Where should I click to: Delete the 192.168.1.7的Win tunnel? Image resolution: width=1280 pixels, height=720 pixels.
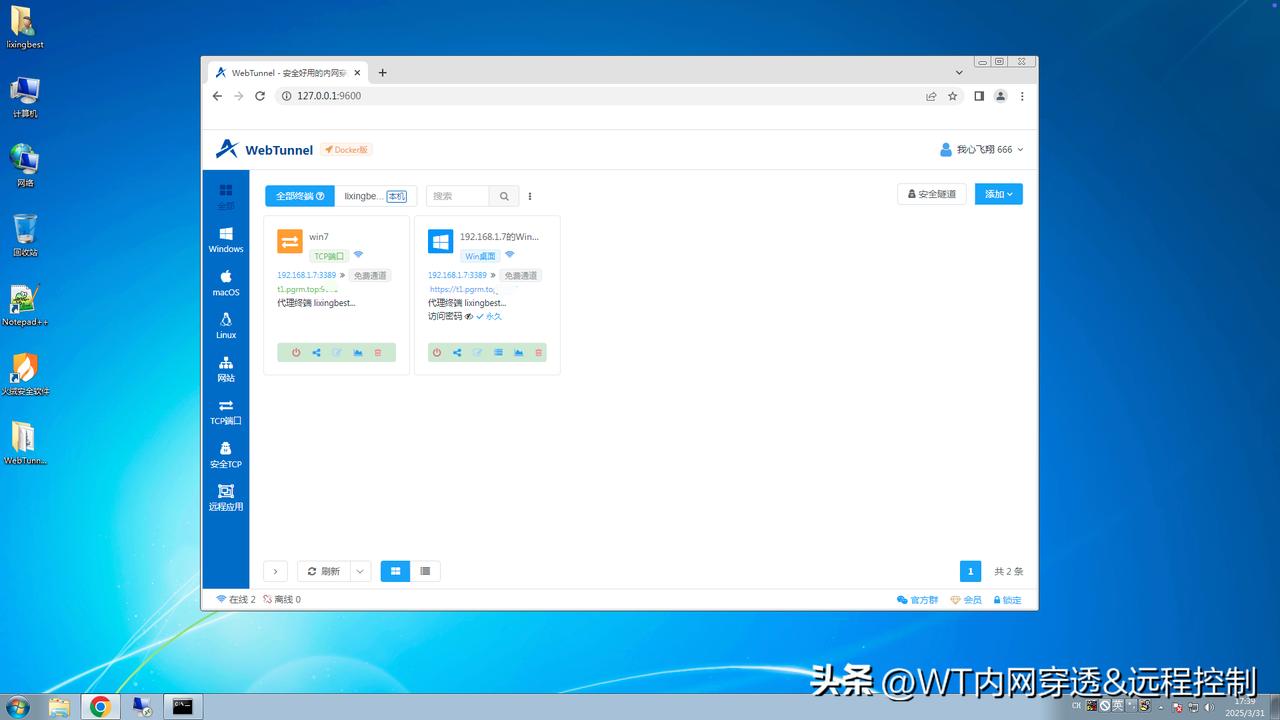[539, 352]
